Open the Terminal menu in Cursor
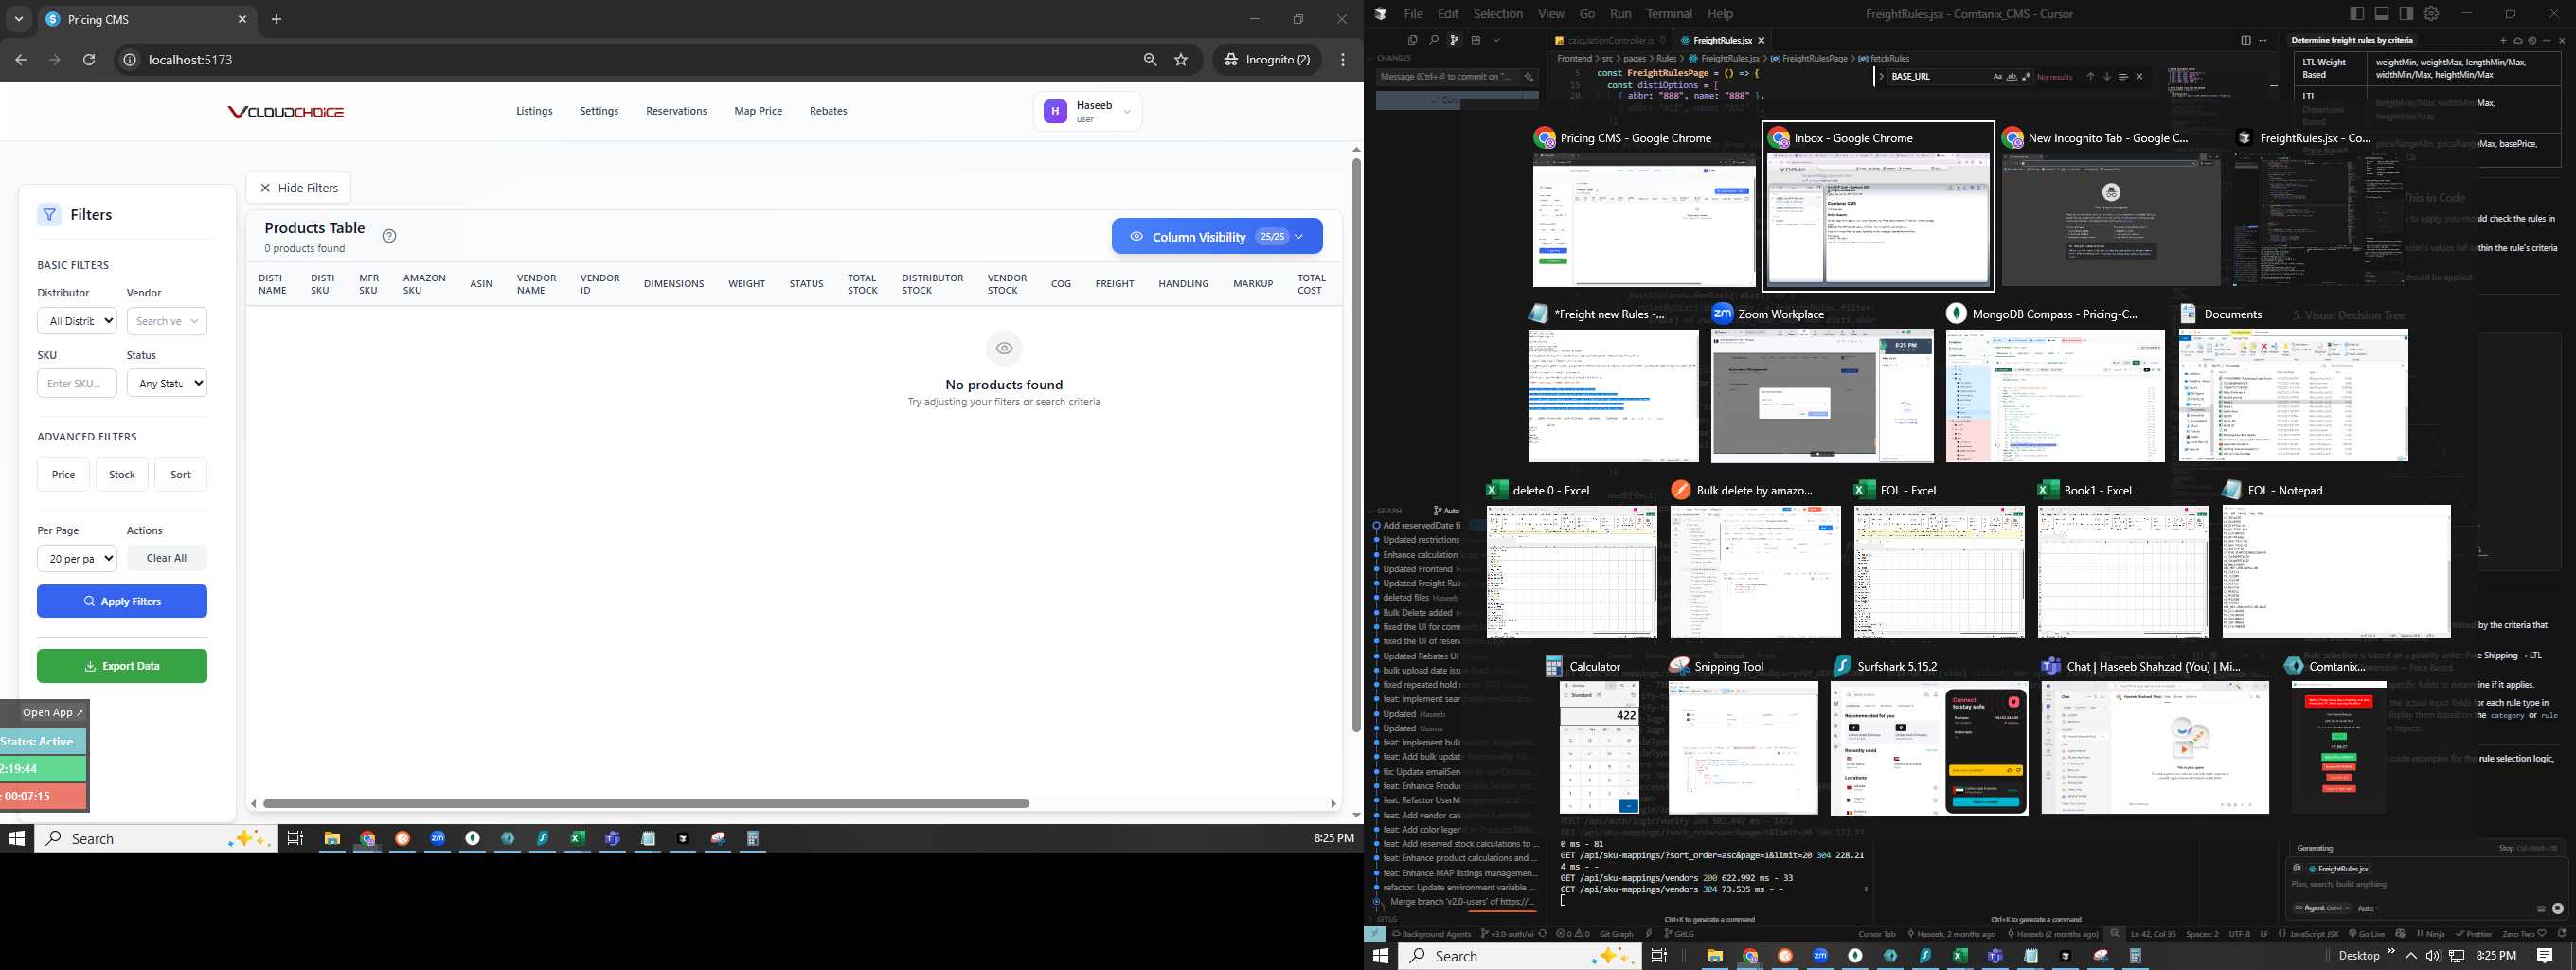This screenshot has height=970, width=2576. point(1669,14)
